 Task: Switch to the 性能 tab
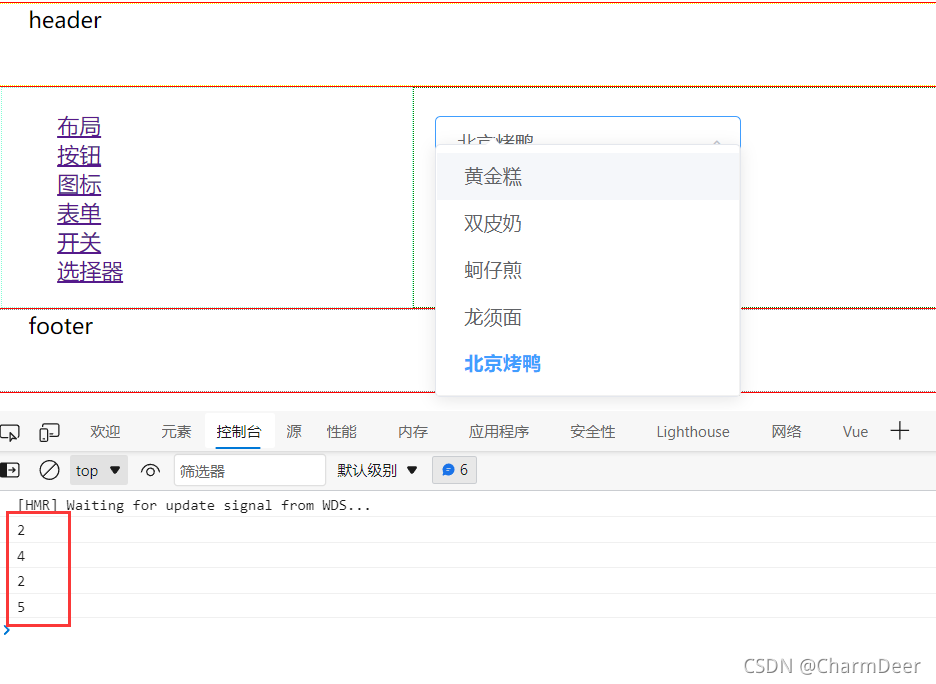(341, 432)
